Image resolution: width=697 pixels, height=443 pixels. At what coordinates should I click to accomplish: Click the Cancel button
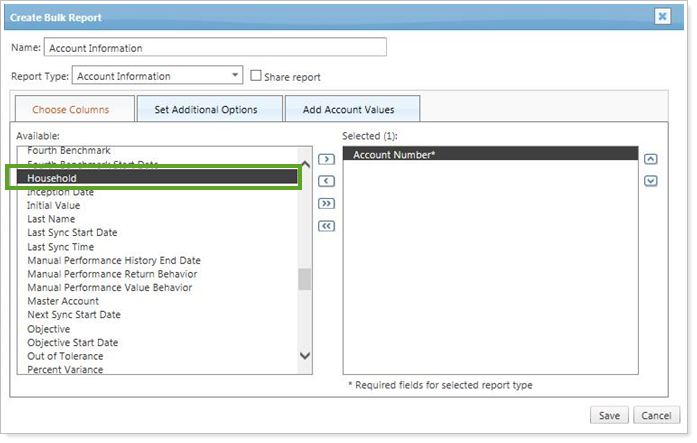655,416
